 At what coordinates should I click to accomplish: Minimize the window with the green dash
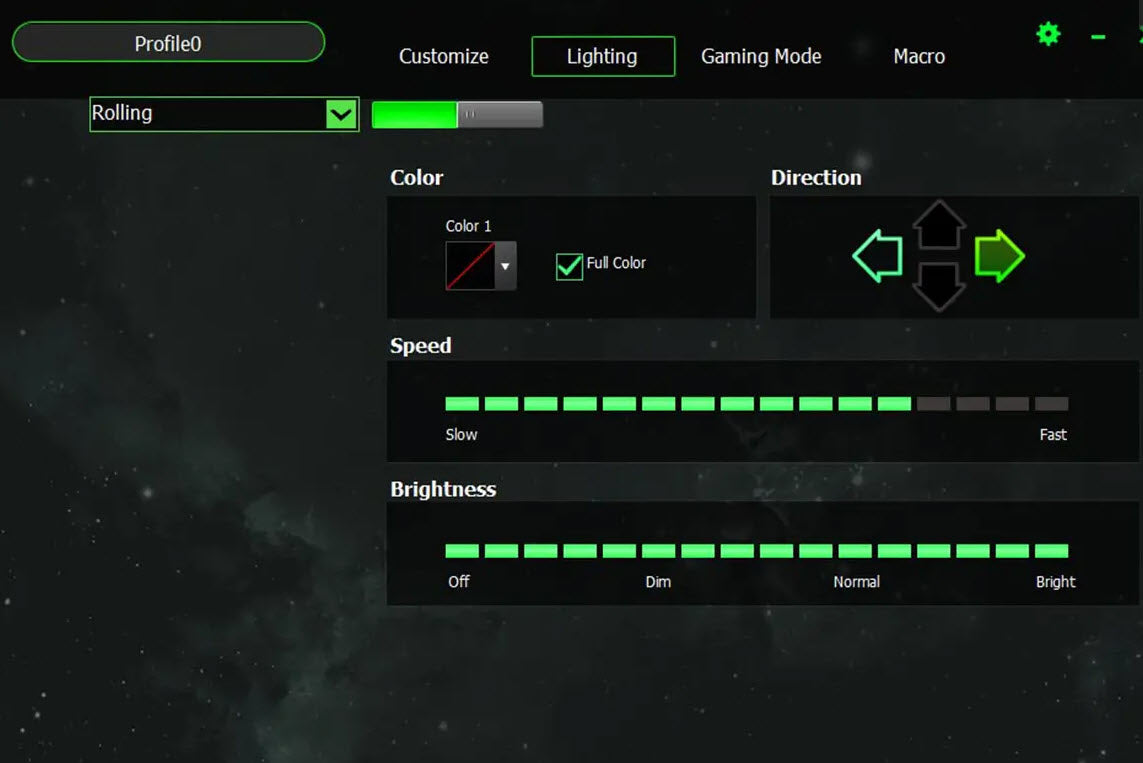coord(1098,37)
